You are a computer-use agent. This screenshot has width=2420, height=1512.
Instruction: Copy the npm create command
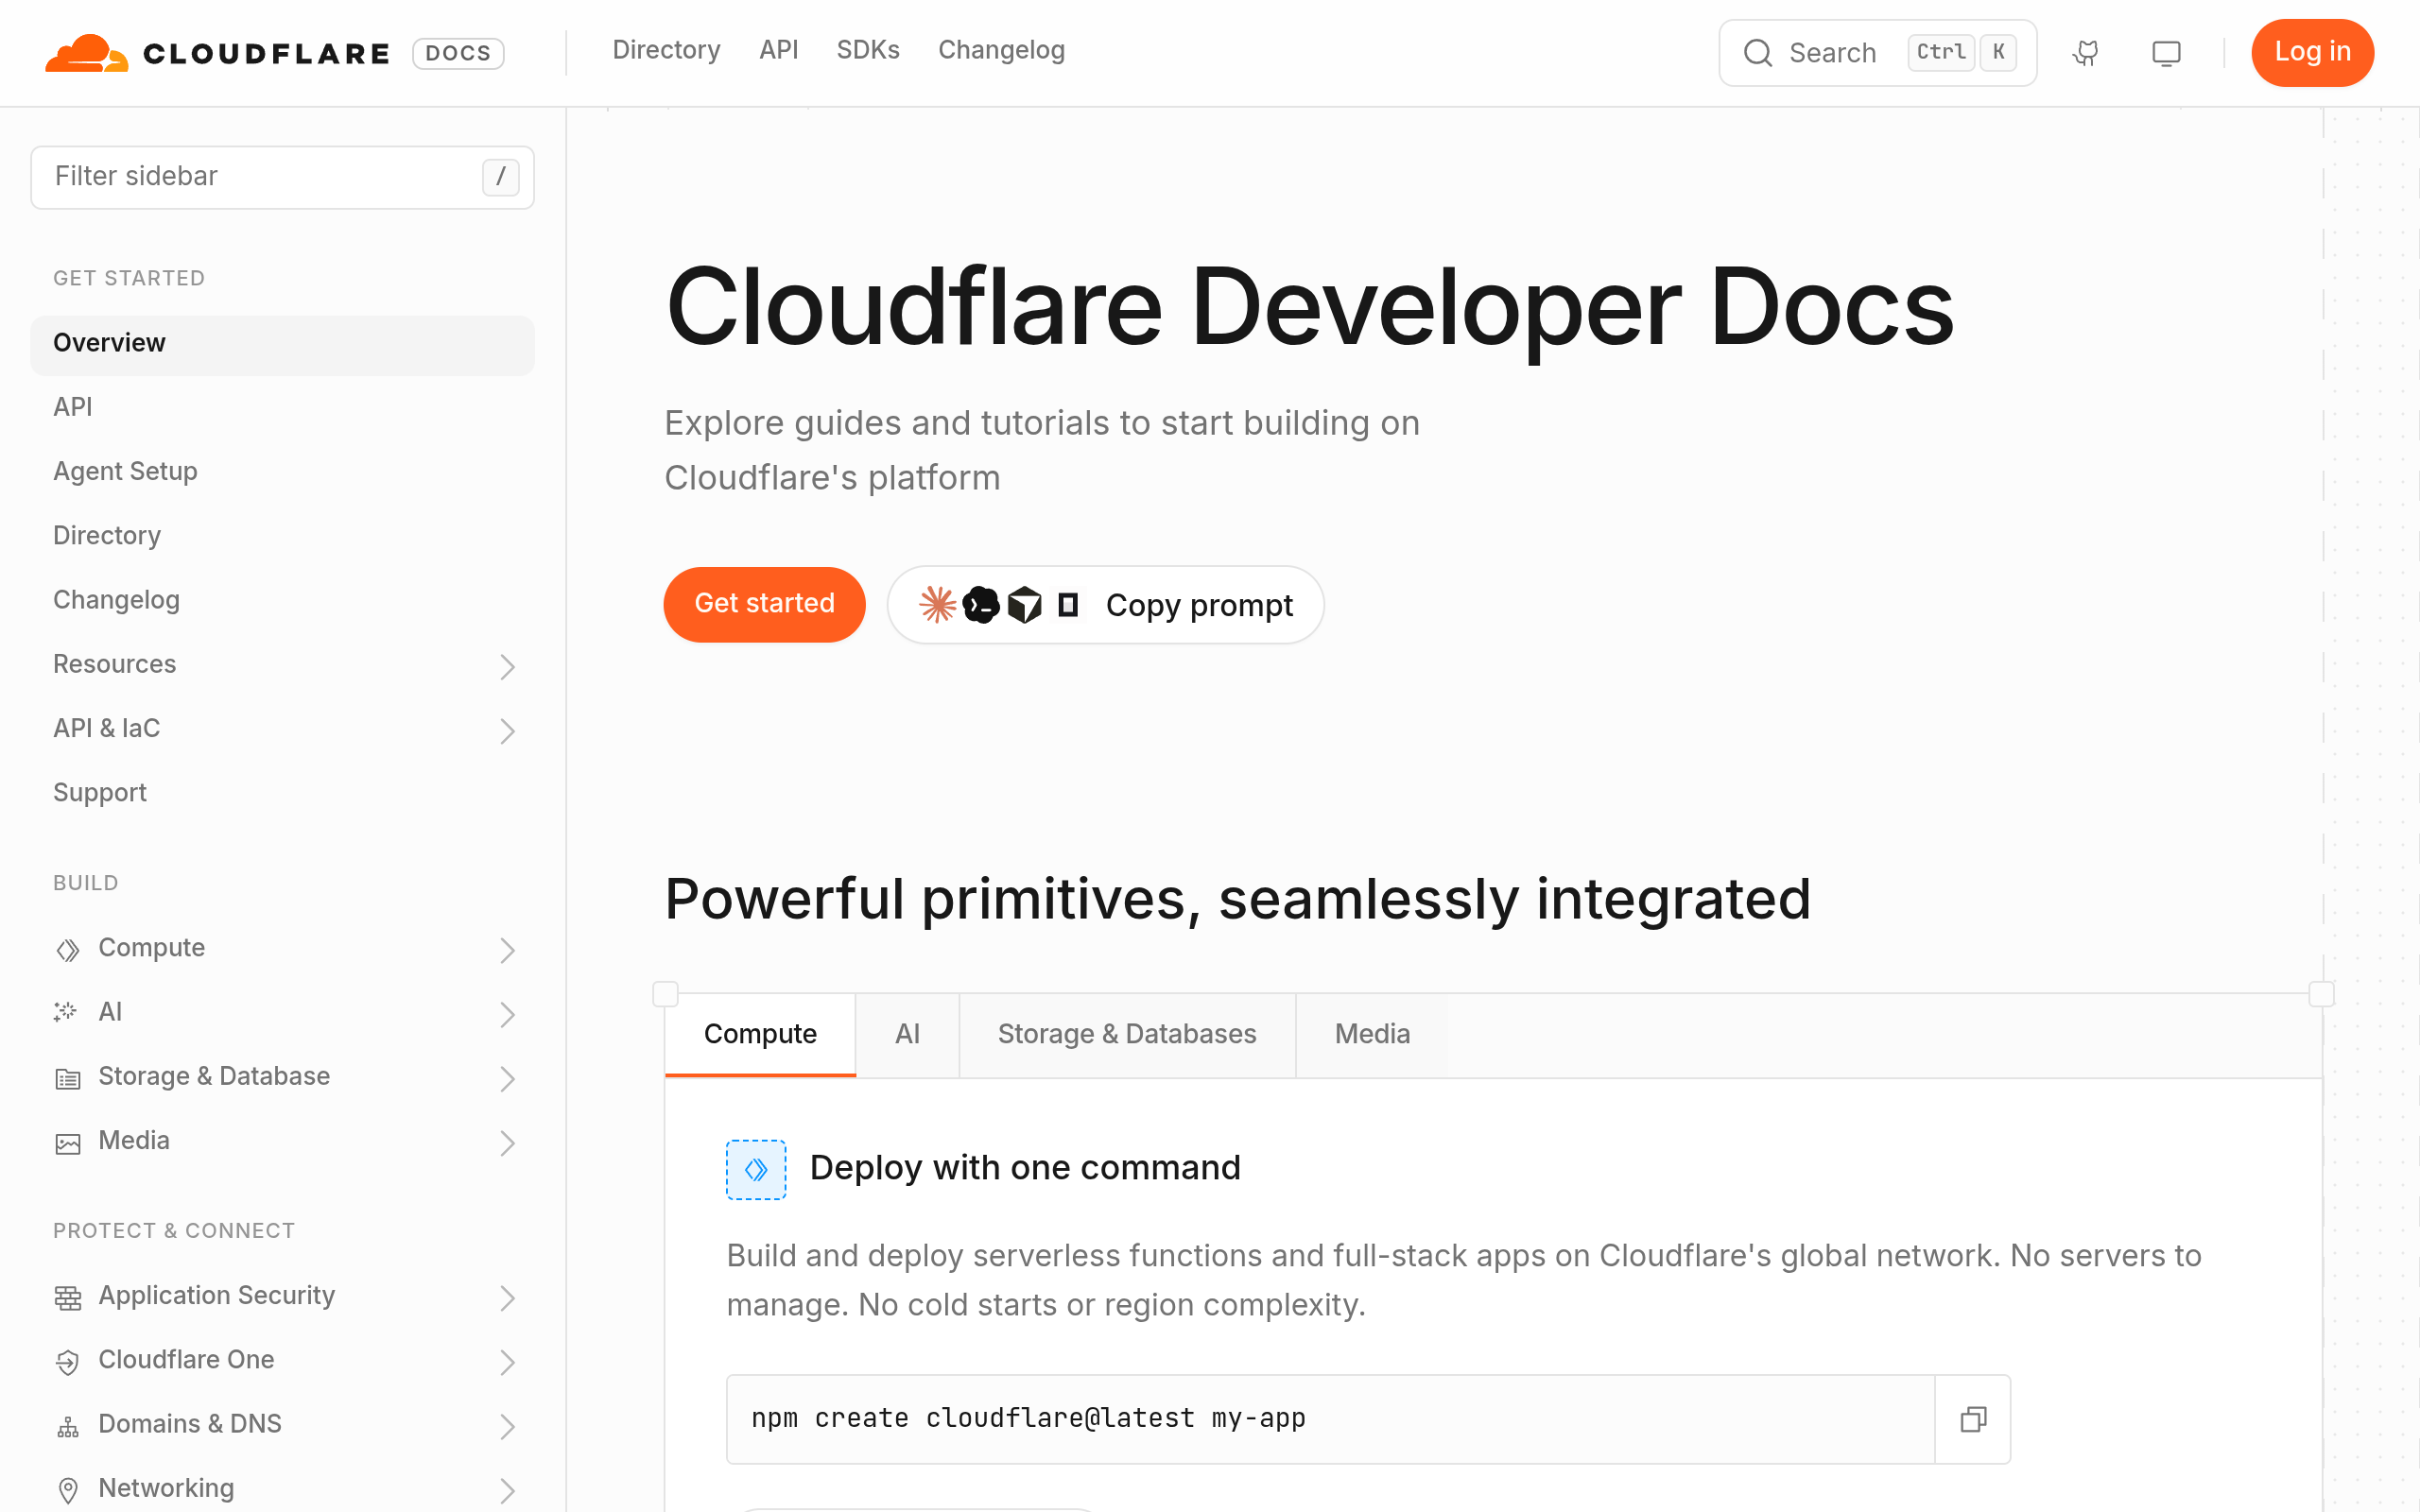click(1973, 1419)
